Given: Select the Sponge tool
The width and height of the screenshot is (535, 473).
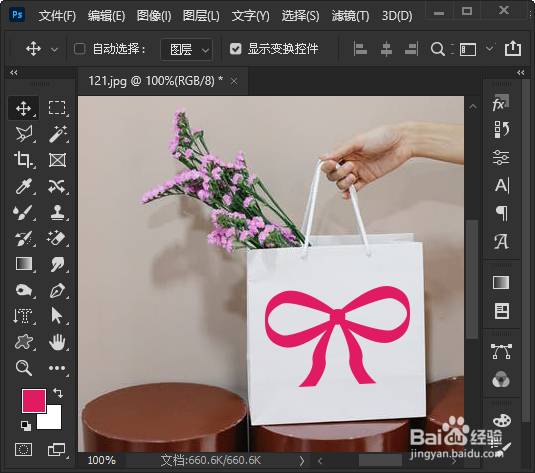Looking at the screenshot, I should (x=24, y=291).
